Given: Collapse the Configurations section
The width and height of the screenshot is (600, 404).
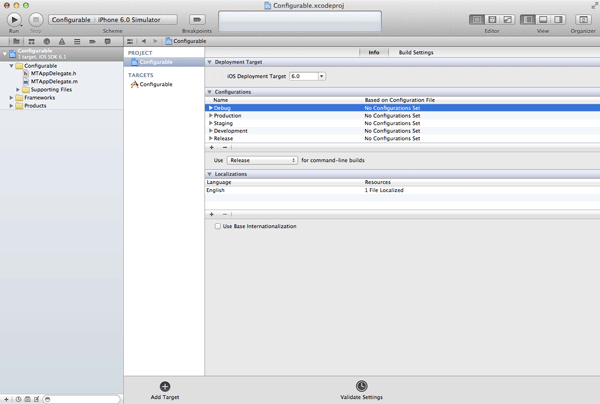Looking at the screenshot, I should 209,92.
